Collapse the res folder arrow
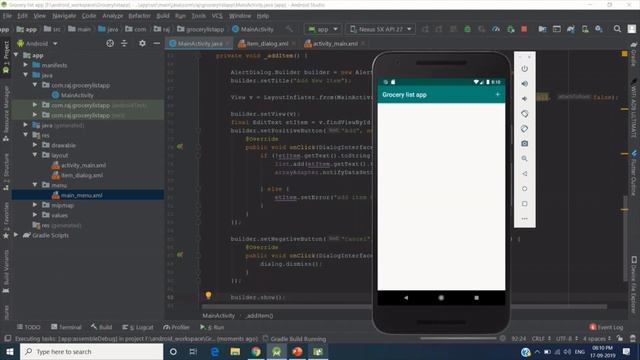640x360 pixels. pyautogui.click(x=25, y=135)
